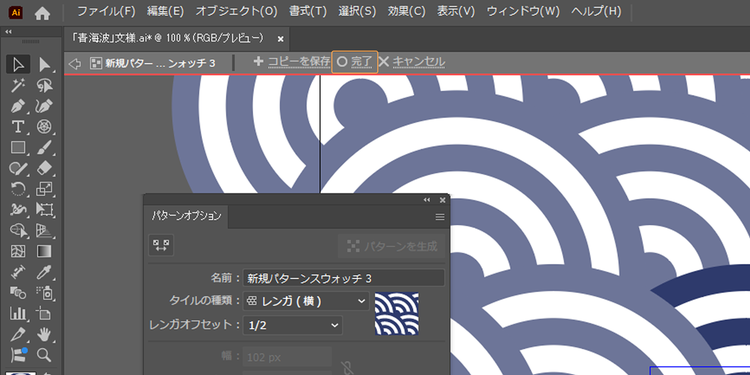This screenshot has width=750, height=375.
Task: Click the 名前 pattern name field
Action: pos(344,278)
